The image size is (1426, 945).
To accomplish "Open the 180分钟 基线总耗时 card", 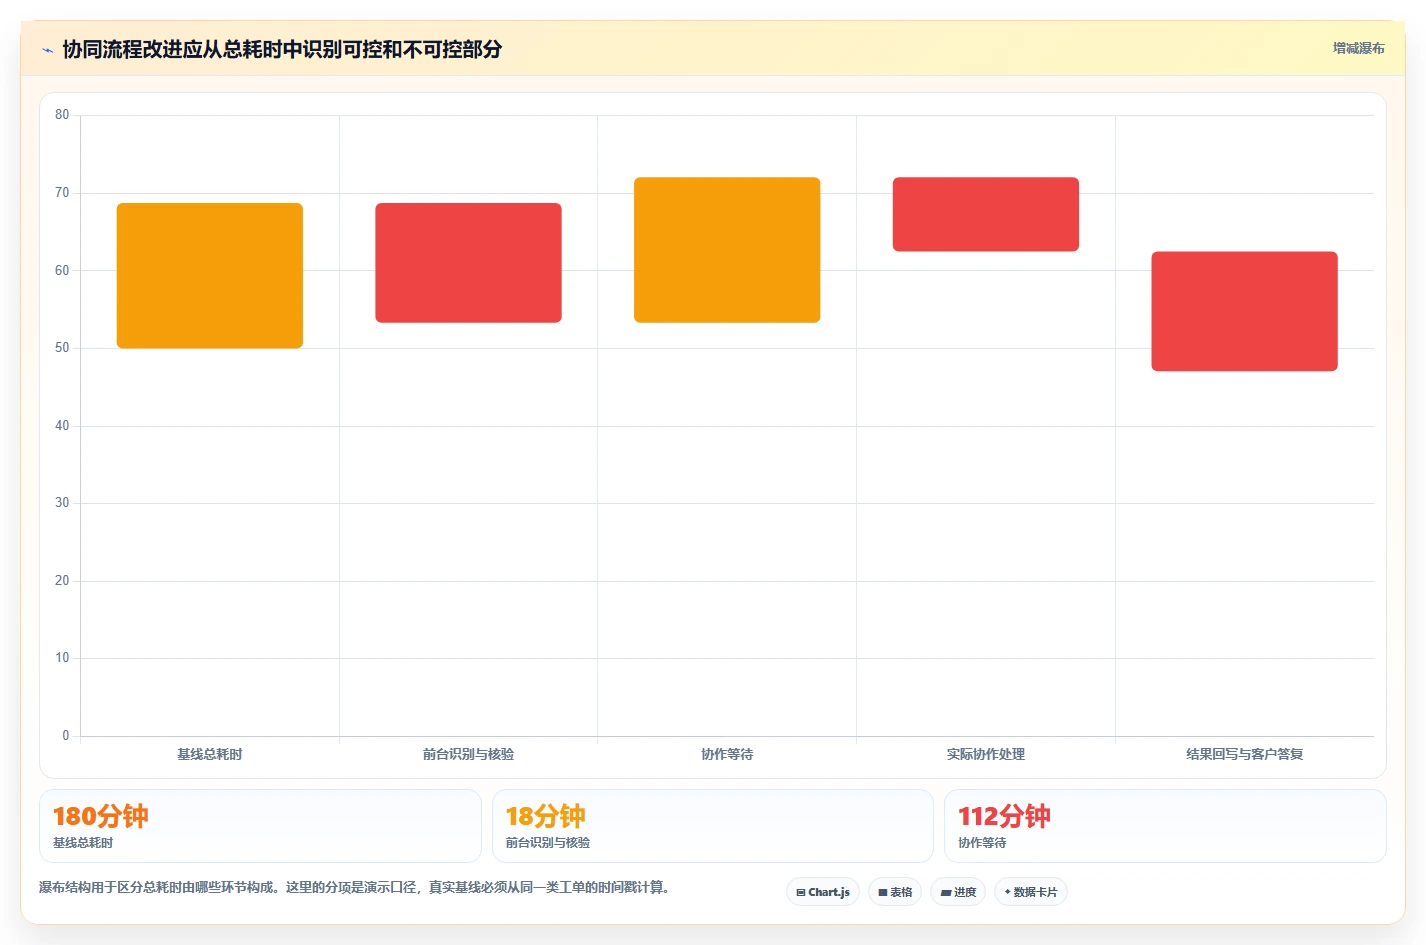I will [x=260, y=826].
